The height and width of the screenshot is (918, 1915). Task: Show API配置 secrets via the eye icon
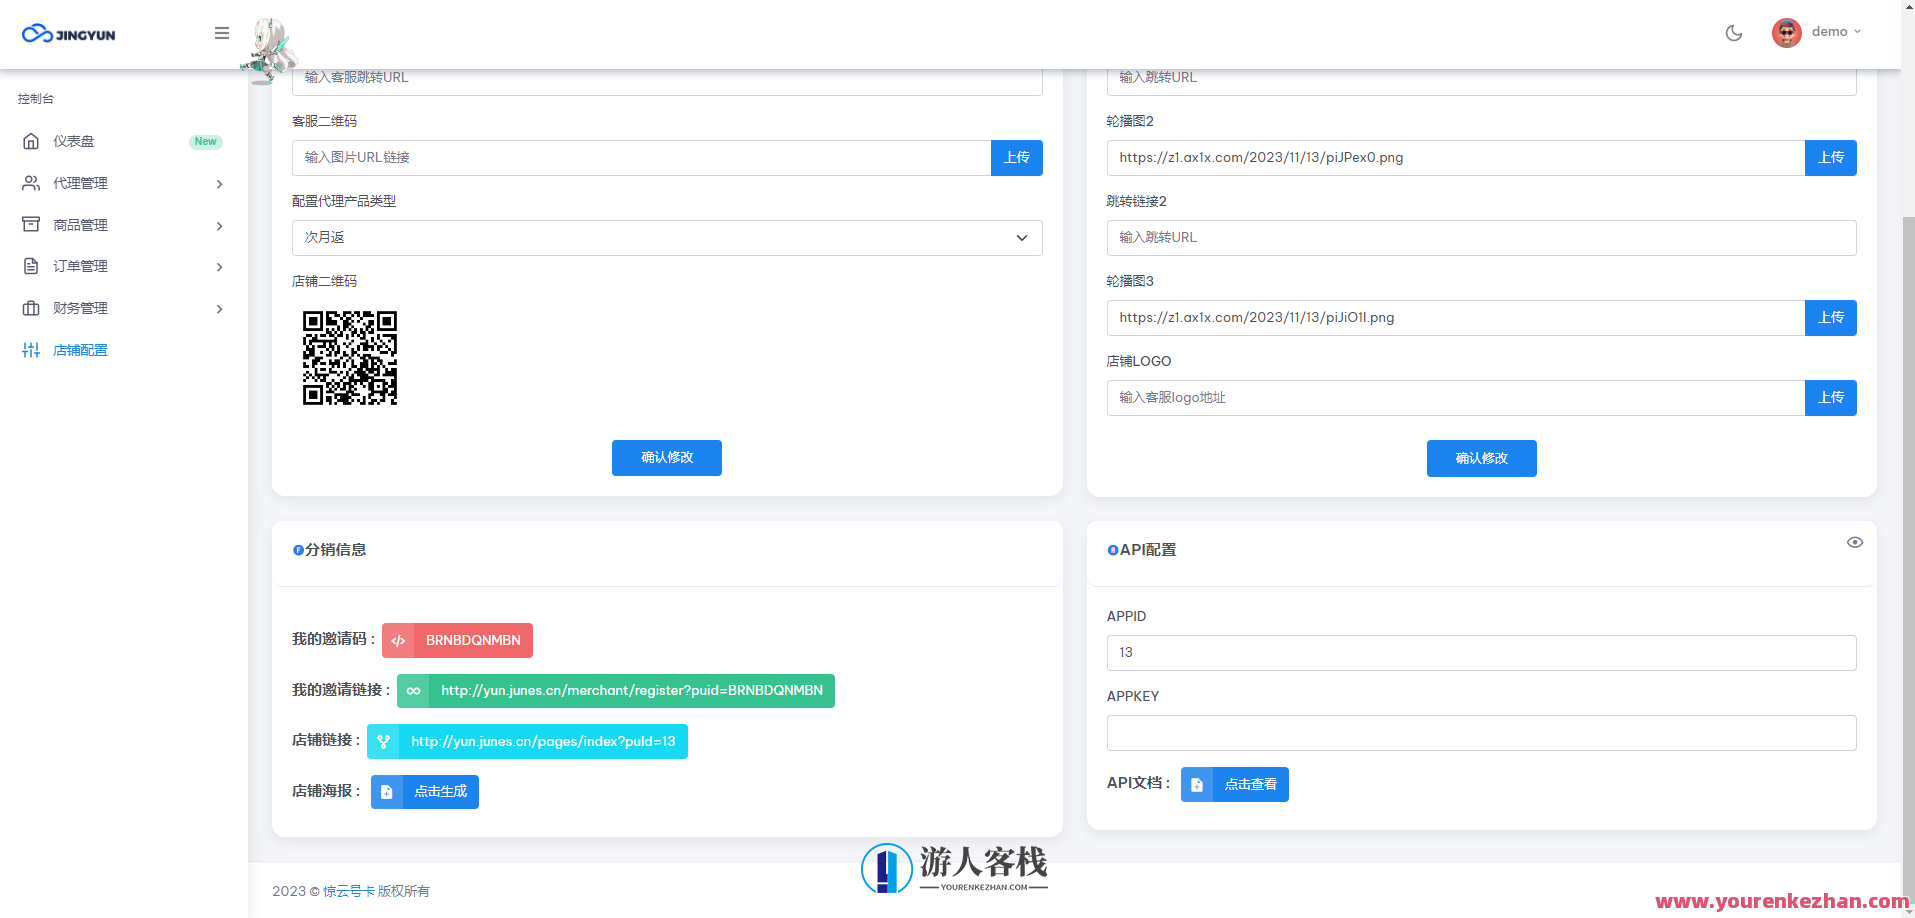pyautogui.click(x=1855, y=542)
